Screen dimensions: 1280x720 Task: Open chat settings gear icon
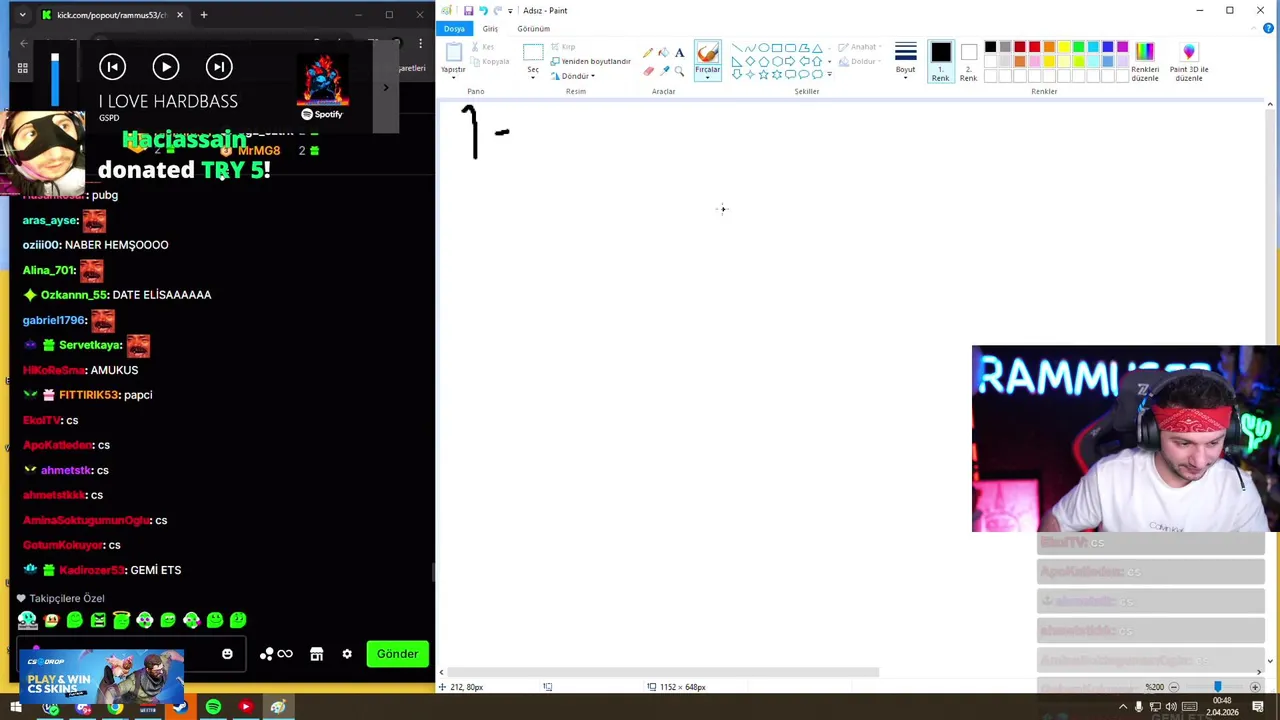(x=347, y=654)
